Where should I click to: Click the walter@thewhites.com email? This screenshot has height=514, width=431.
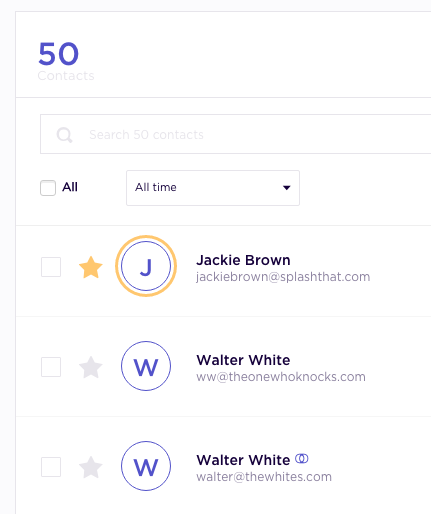point(264,477)
